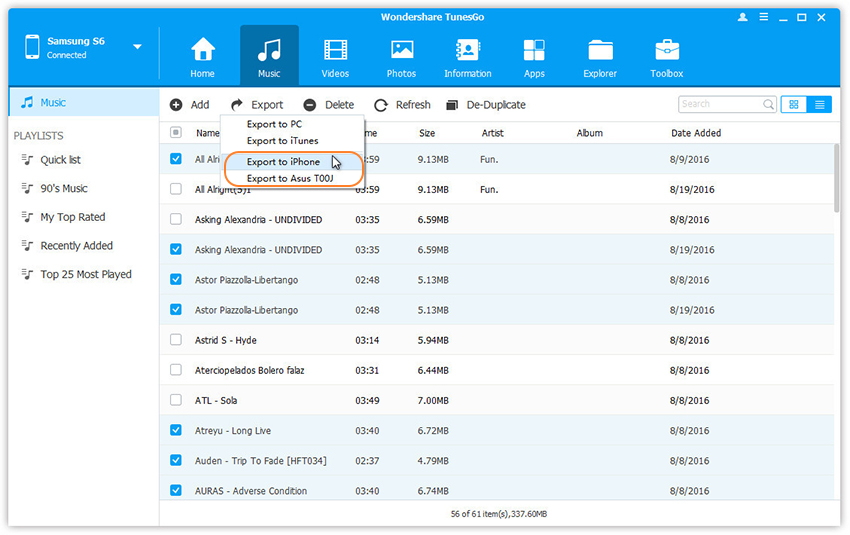Uncheck Atreyu - Long Live checkbox
850x535 pixels.
(x=176, y=430)
